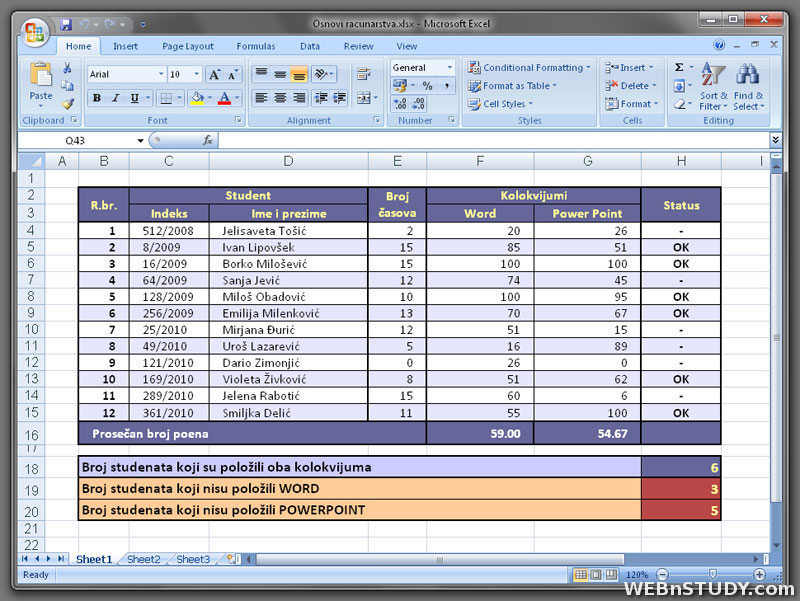Click the Borders icon
Viewport: 800px width, 601px height.
(x=166, y=98)
